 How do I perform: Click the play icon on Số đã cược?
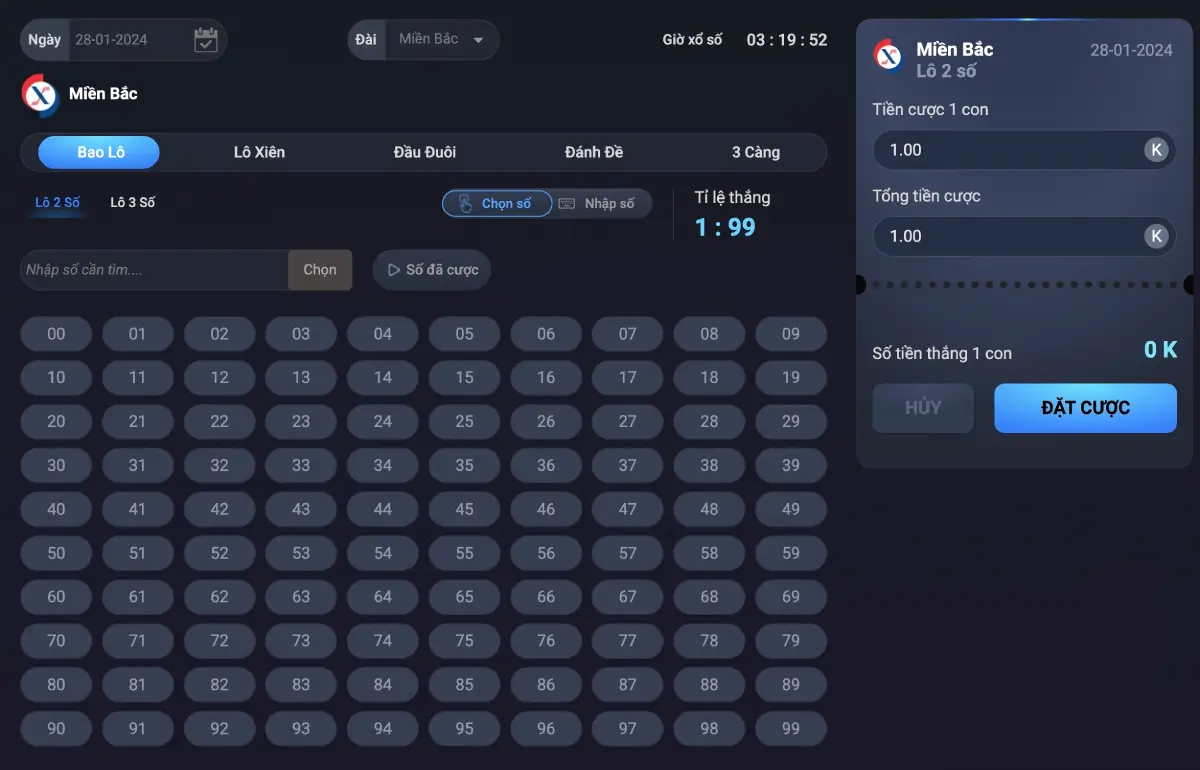tap(393, 270)
